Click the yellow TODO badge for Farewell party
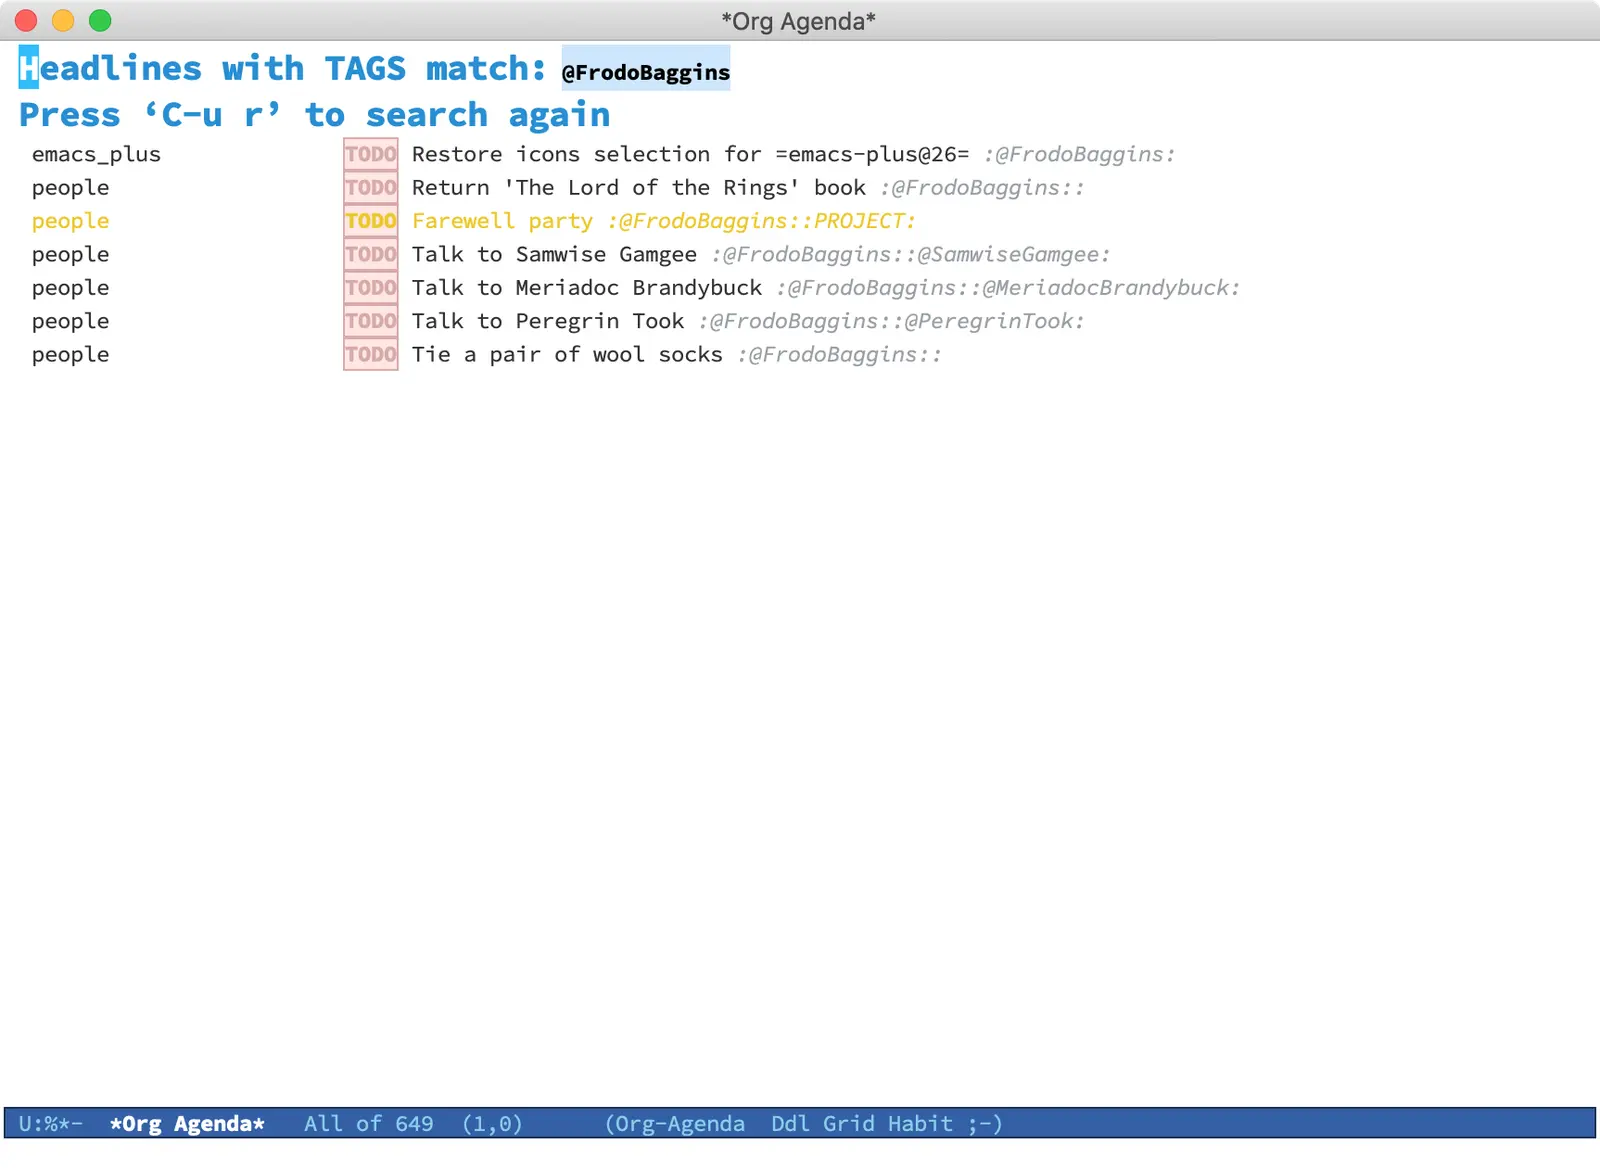This screenshot has width=1600, height=1170. click(x=370, y=221)
